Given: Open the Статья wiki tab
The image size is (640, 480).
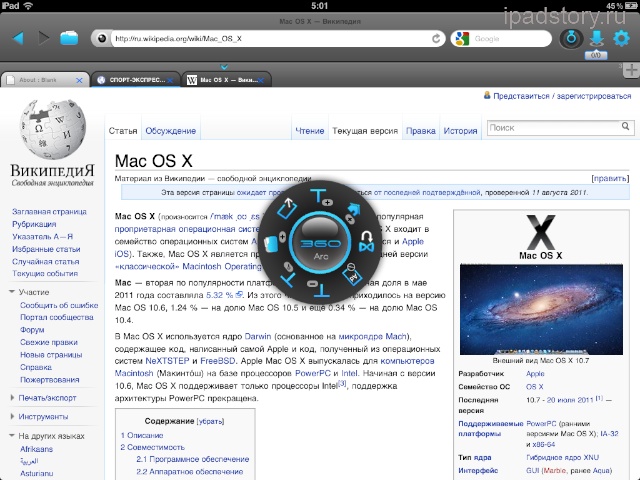Looking at the screenshot, I should coord(123,131).
